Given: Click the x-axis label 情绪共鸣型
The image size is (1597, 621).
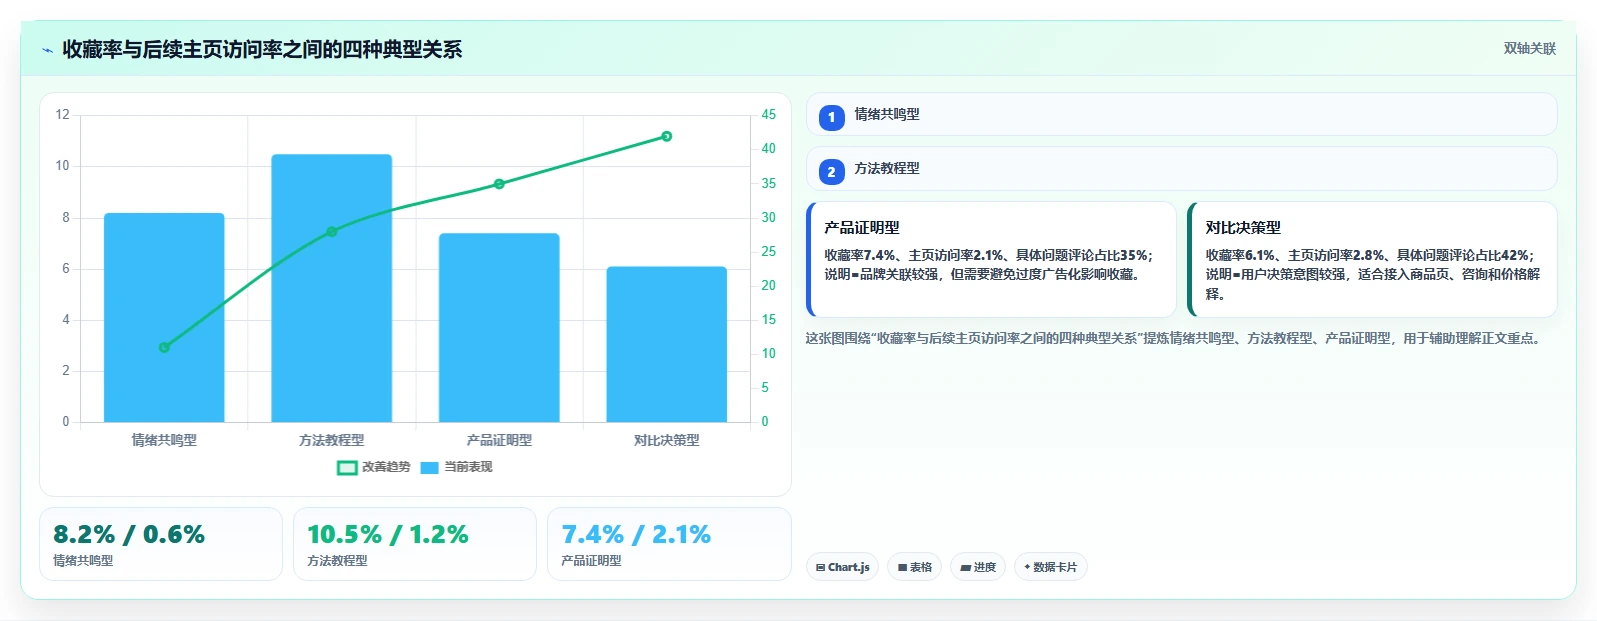Looking at the screenshot, I should [164, 440].
